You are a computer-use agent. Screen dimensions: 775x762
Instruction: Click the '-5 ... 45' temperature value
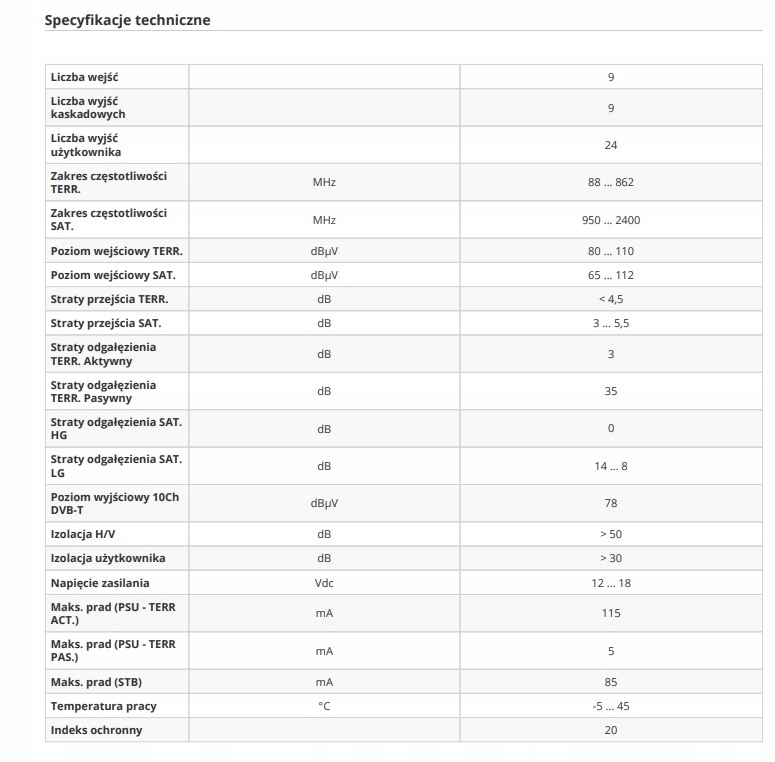pyautogui.click(x=611, y=706)
